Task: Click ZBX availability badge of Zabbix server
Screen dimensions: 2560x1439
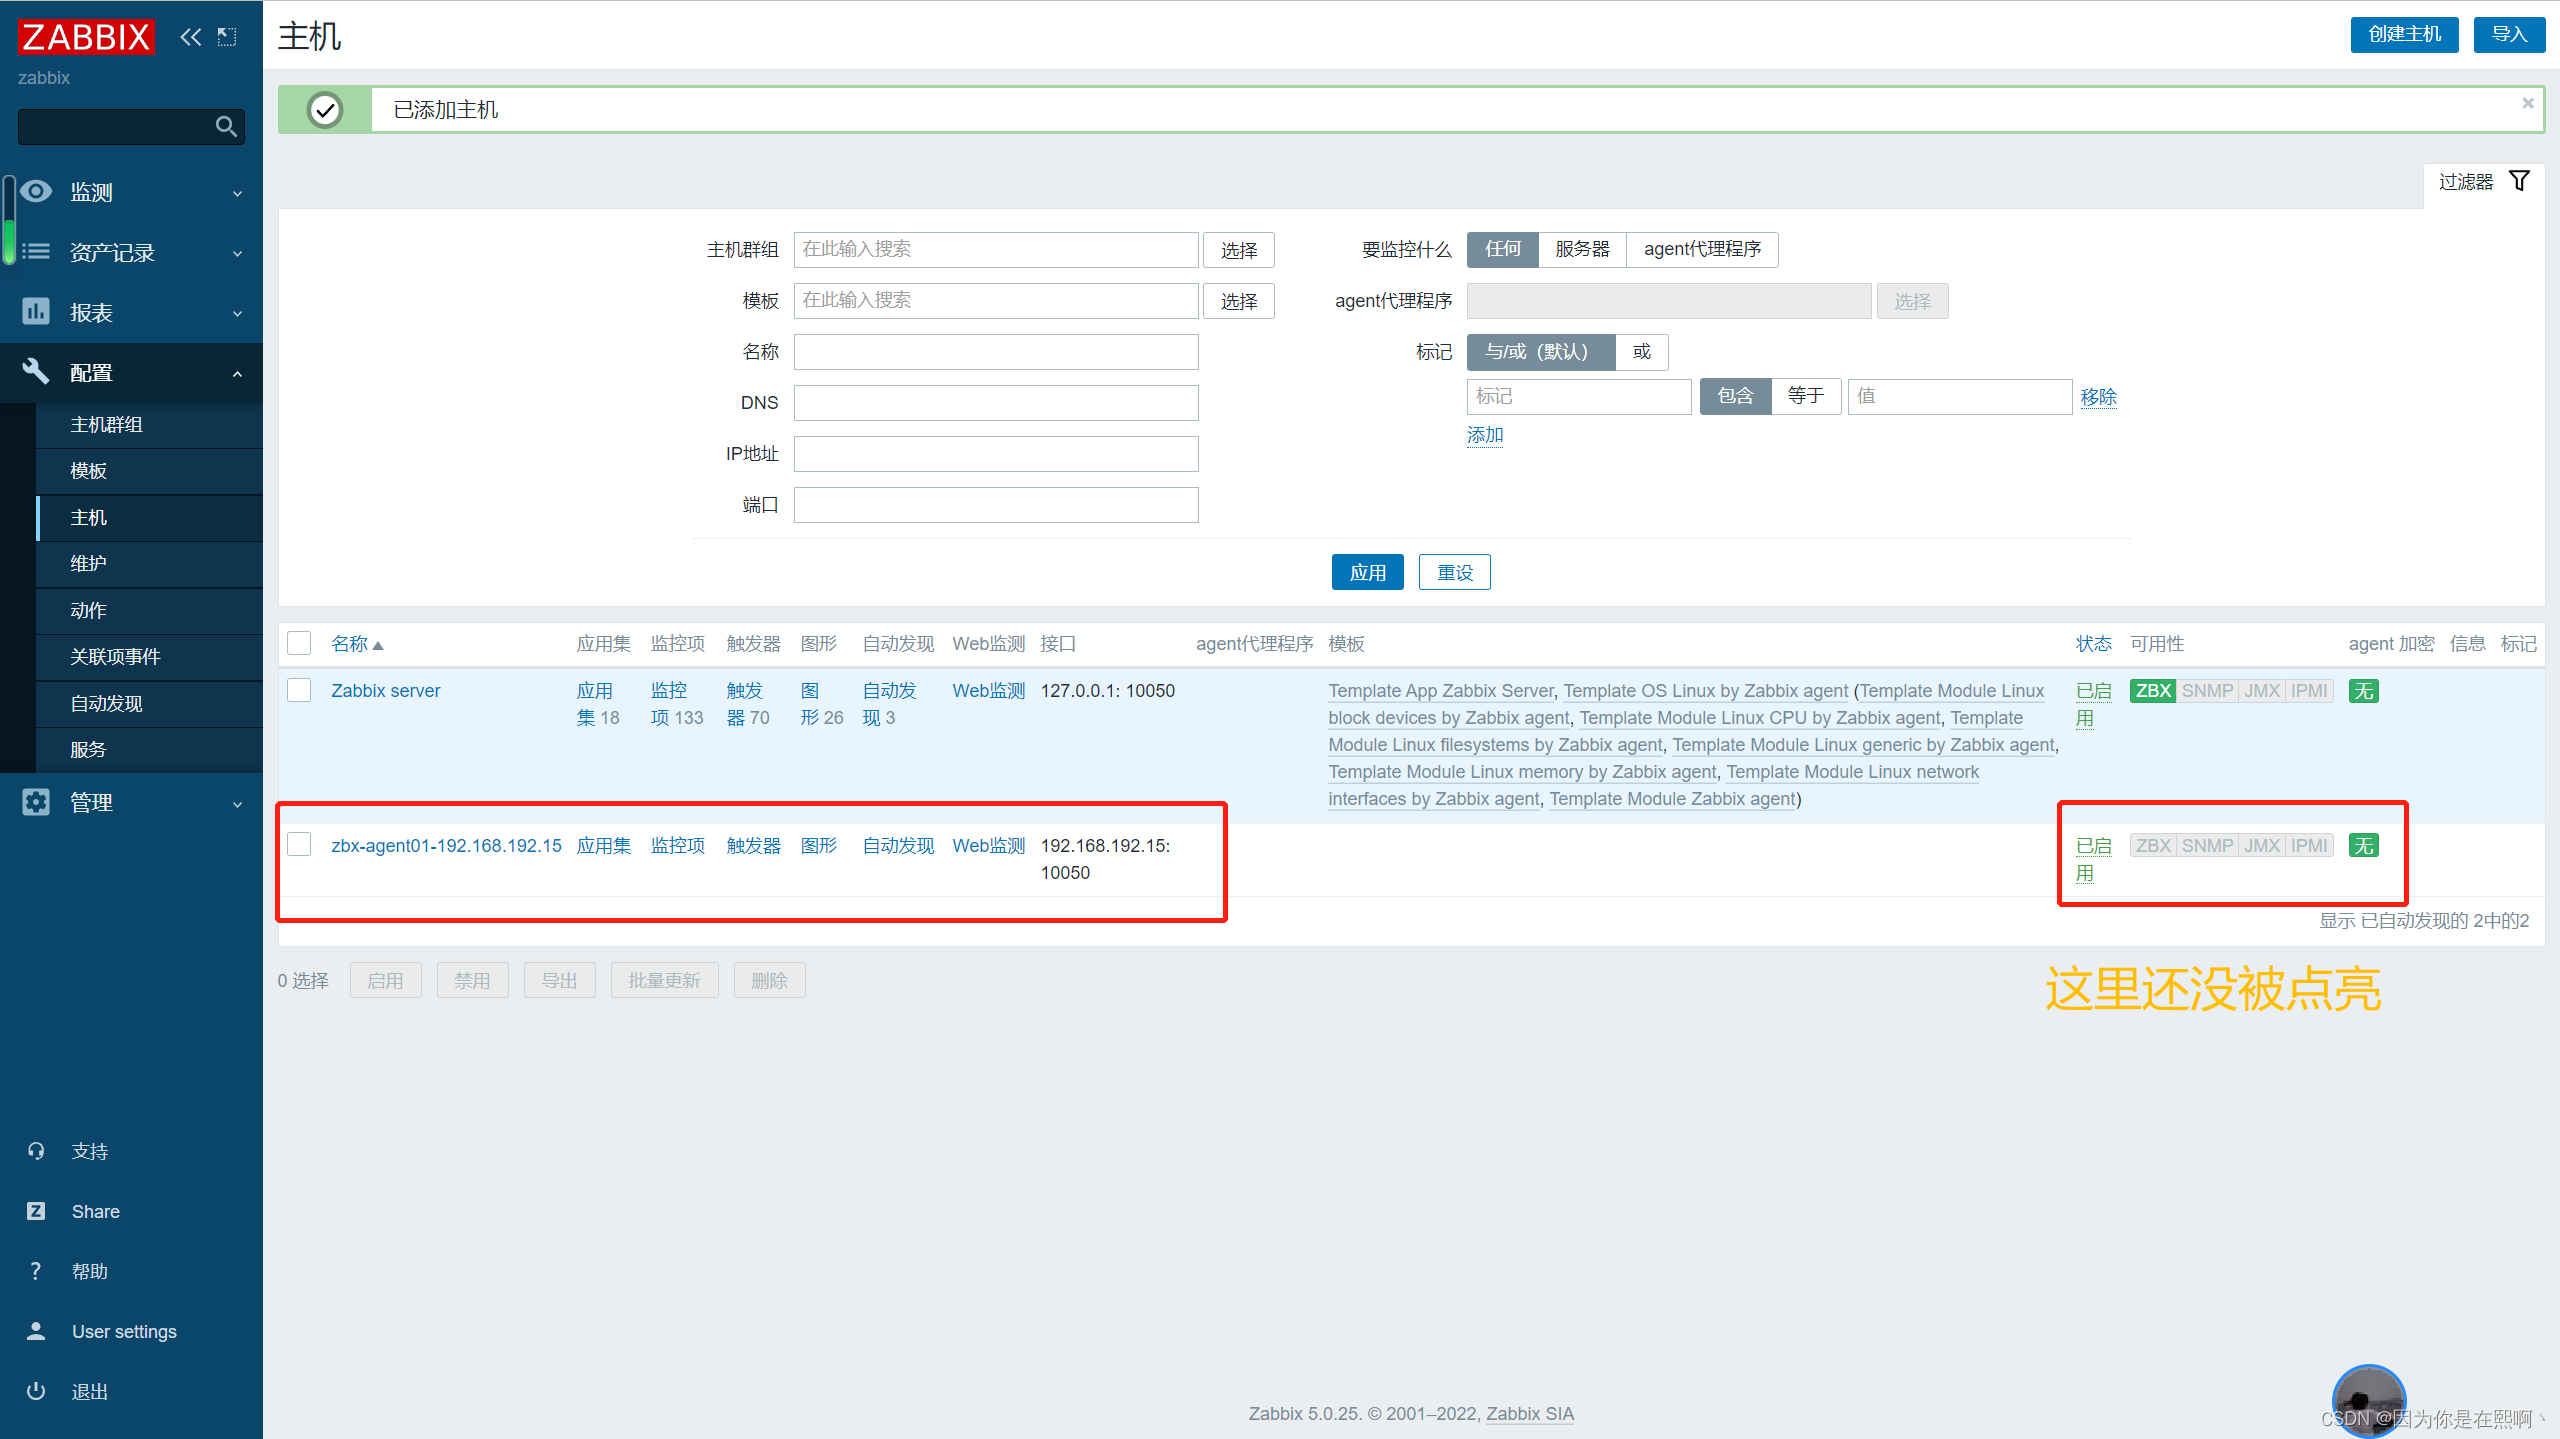Action: point(2152,691)
